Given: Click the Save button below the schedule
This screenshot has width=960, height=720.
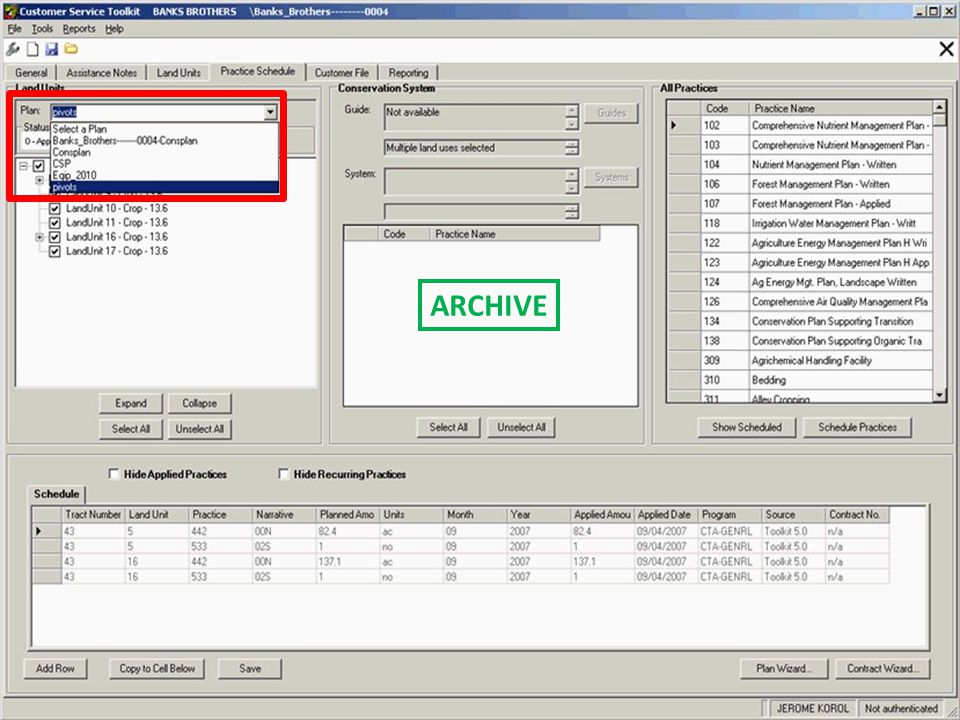Looking at the screenshot, I should (x=250, y=669).
